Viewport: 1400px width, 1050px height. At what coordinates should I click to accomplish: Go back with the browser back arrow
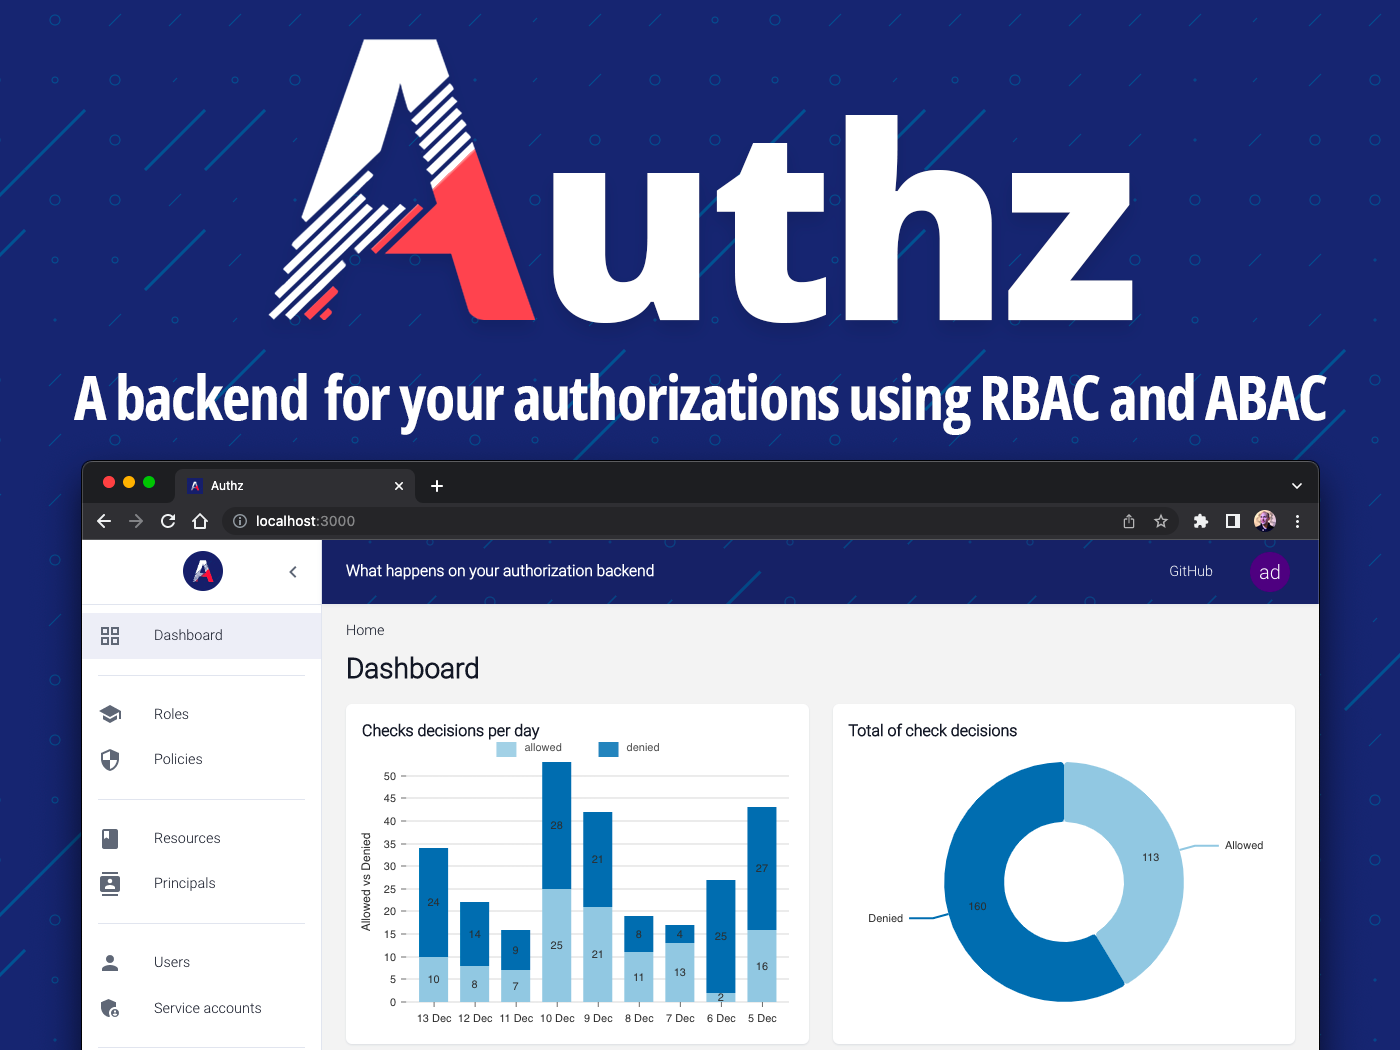pyautogui.click(x=104, y=521)
